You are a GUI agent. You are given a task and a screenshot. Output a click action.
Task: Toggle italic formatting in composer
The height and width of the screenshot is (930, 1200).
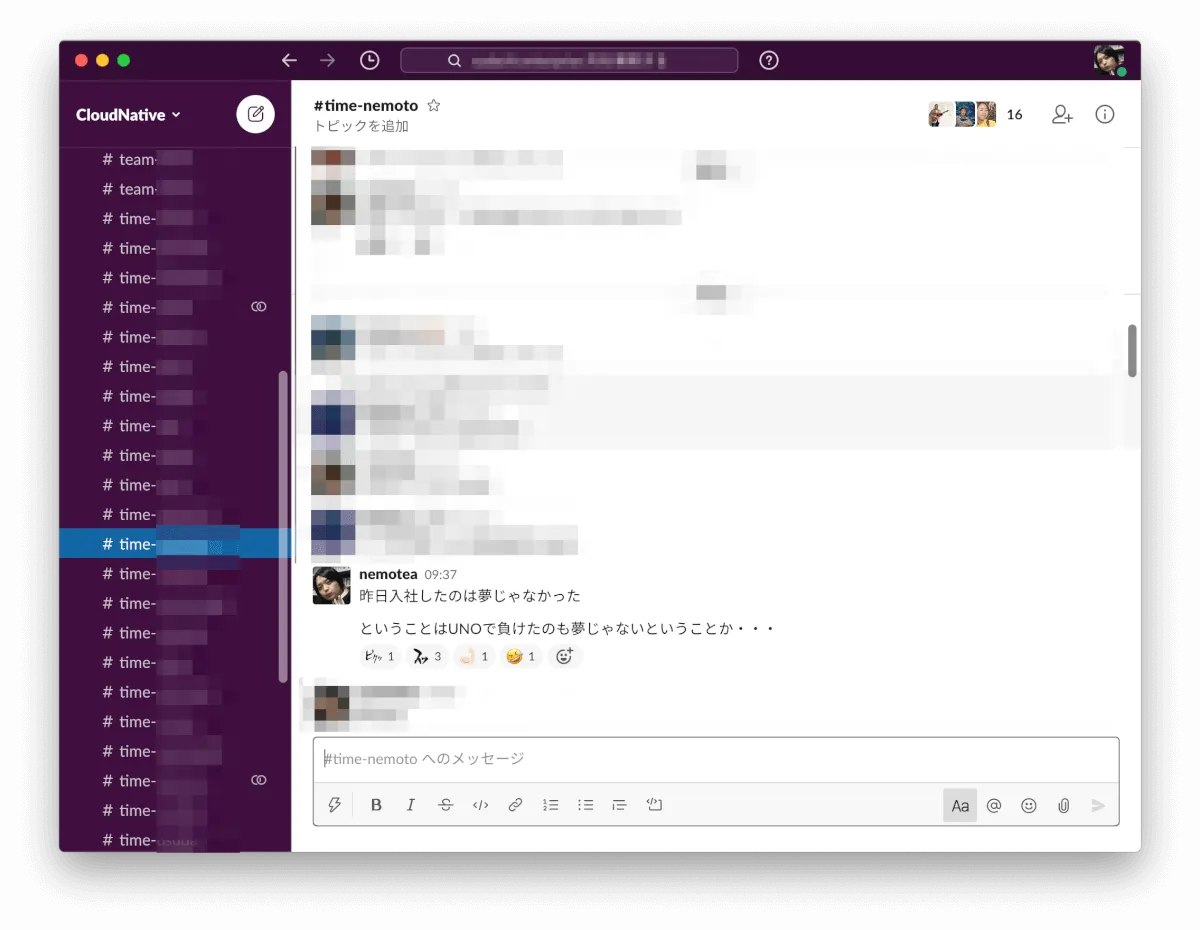[x=410, y=805]
